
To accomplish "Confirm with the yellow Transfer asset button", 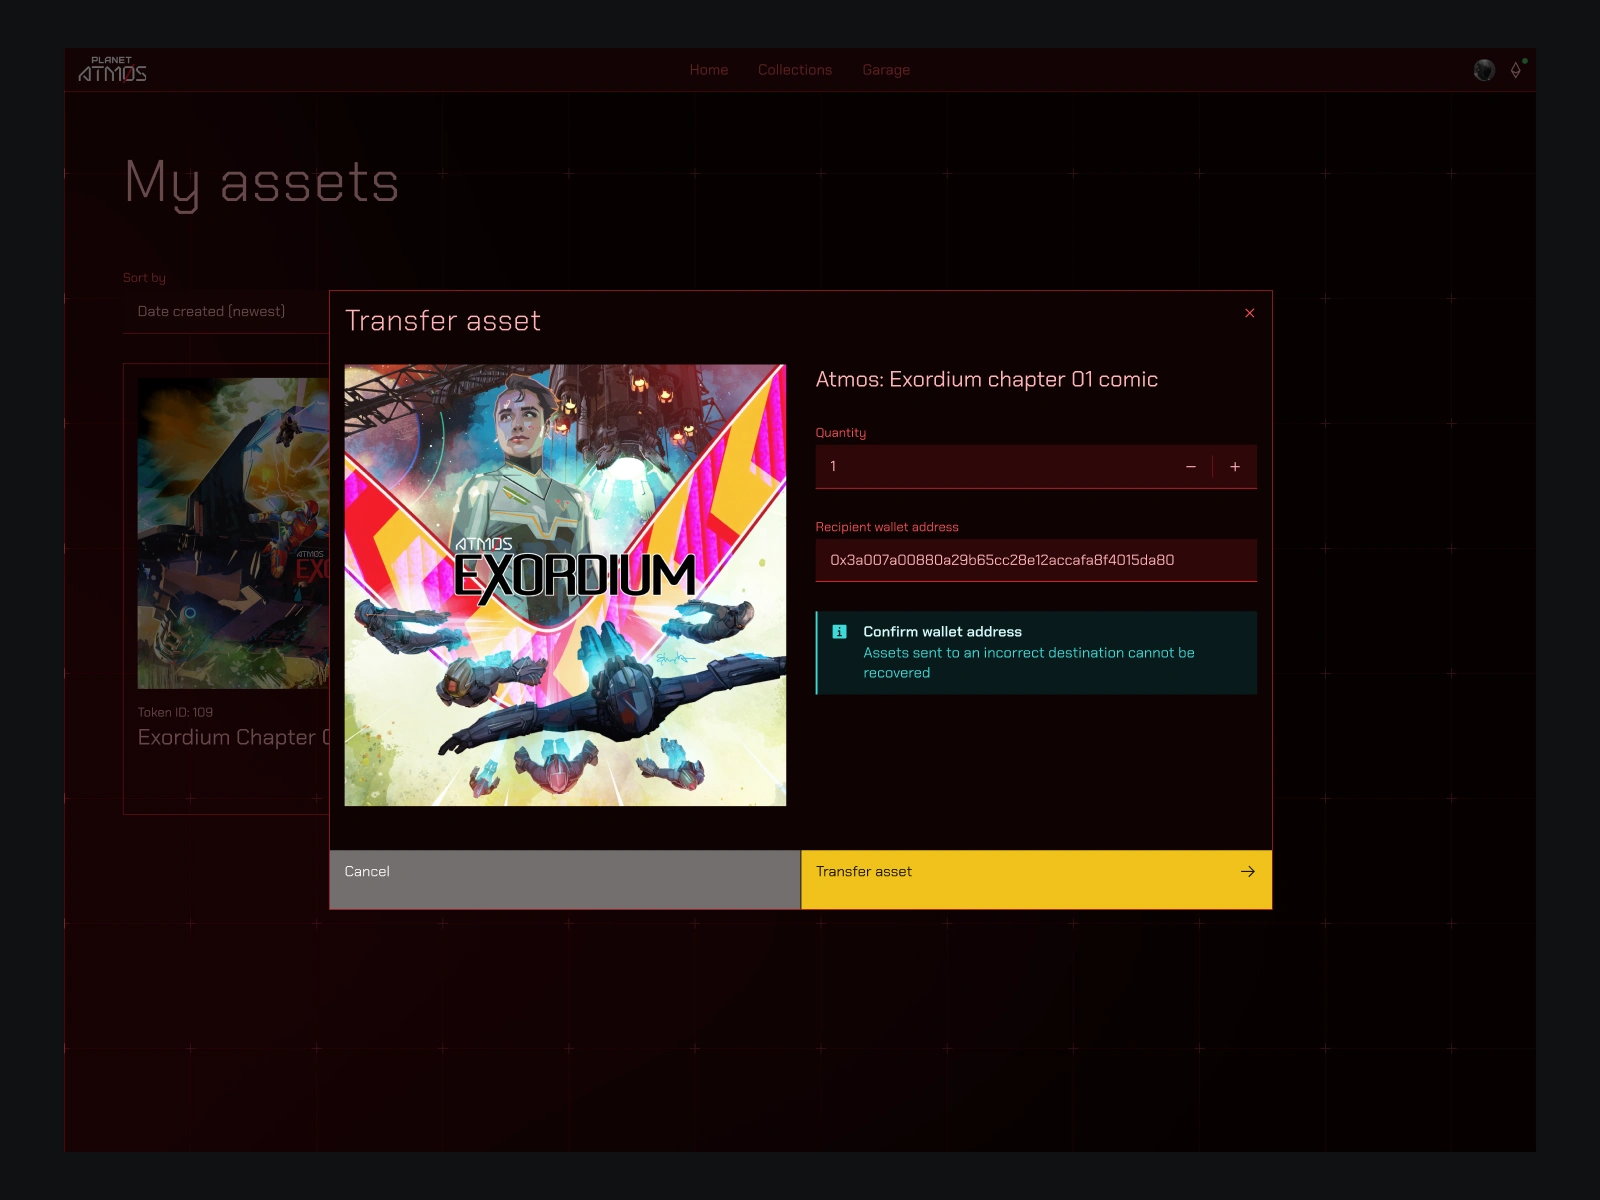I will (1037, 880).
